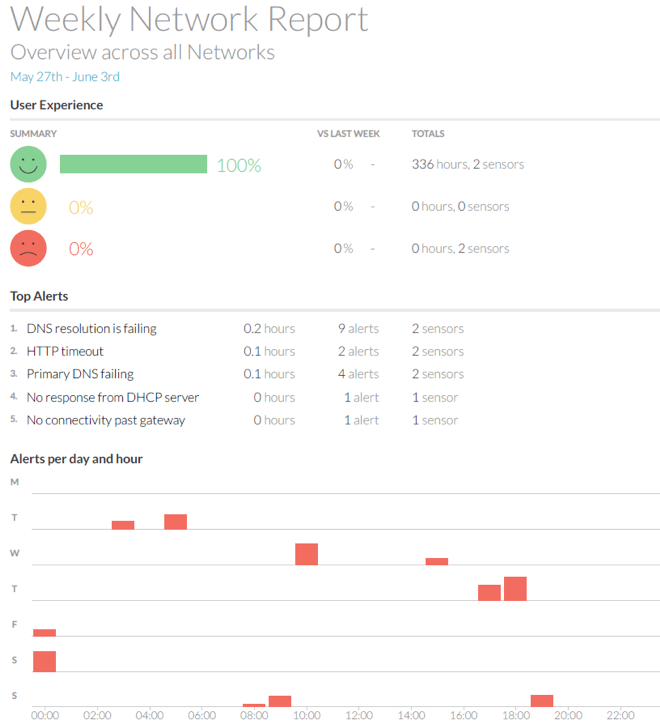Image resolution: width=660 pixels, height=727 pixels.
Task: Click the 336 hours, 2 sensors total
Action: point(467,164)
